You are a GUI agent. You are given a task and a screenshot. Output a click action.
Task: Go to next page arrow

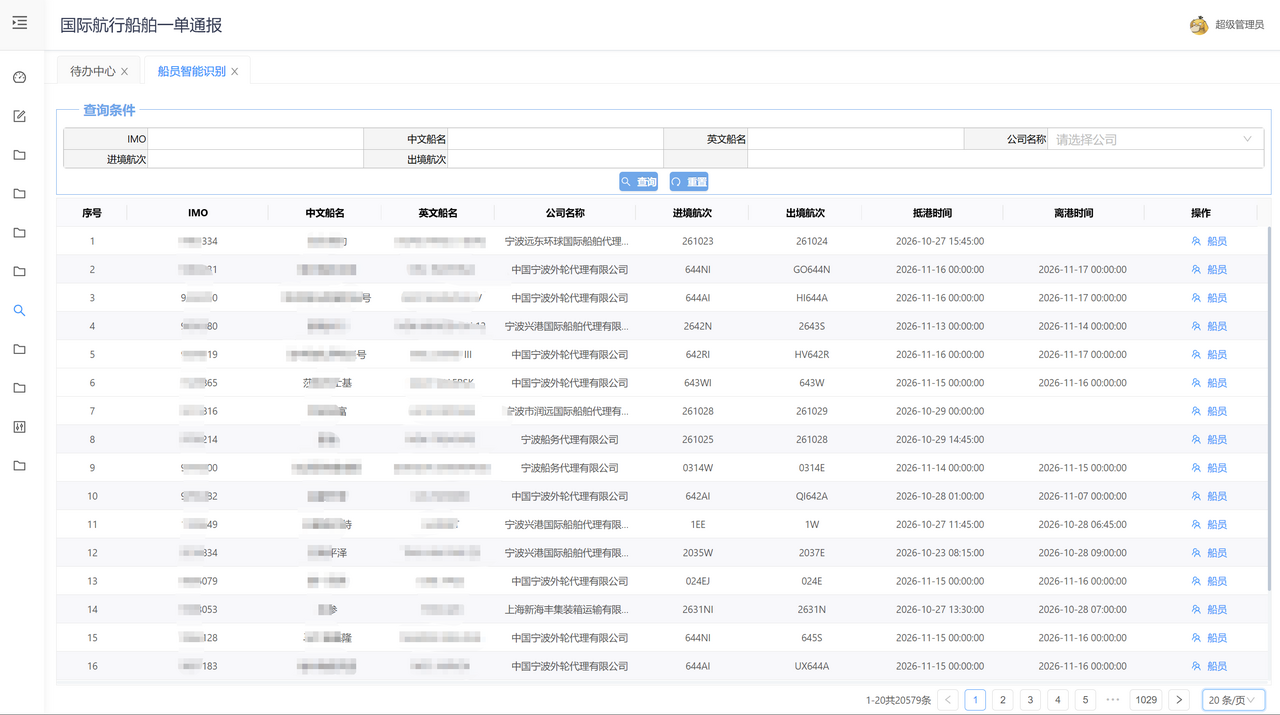point(1180,700)
